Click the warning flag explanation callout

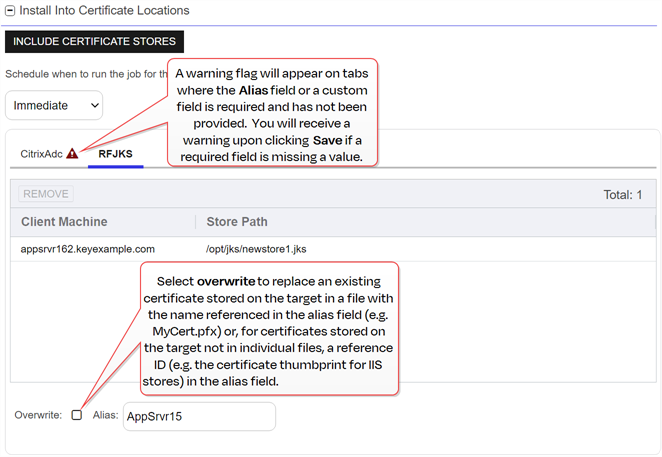pos(271,112)
